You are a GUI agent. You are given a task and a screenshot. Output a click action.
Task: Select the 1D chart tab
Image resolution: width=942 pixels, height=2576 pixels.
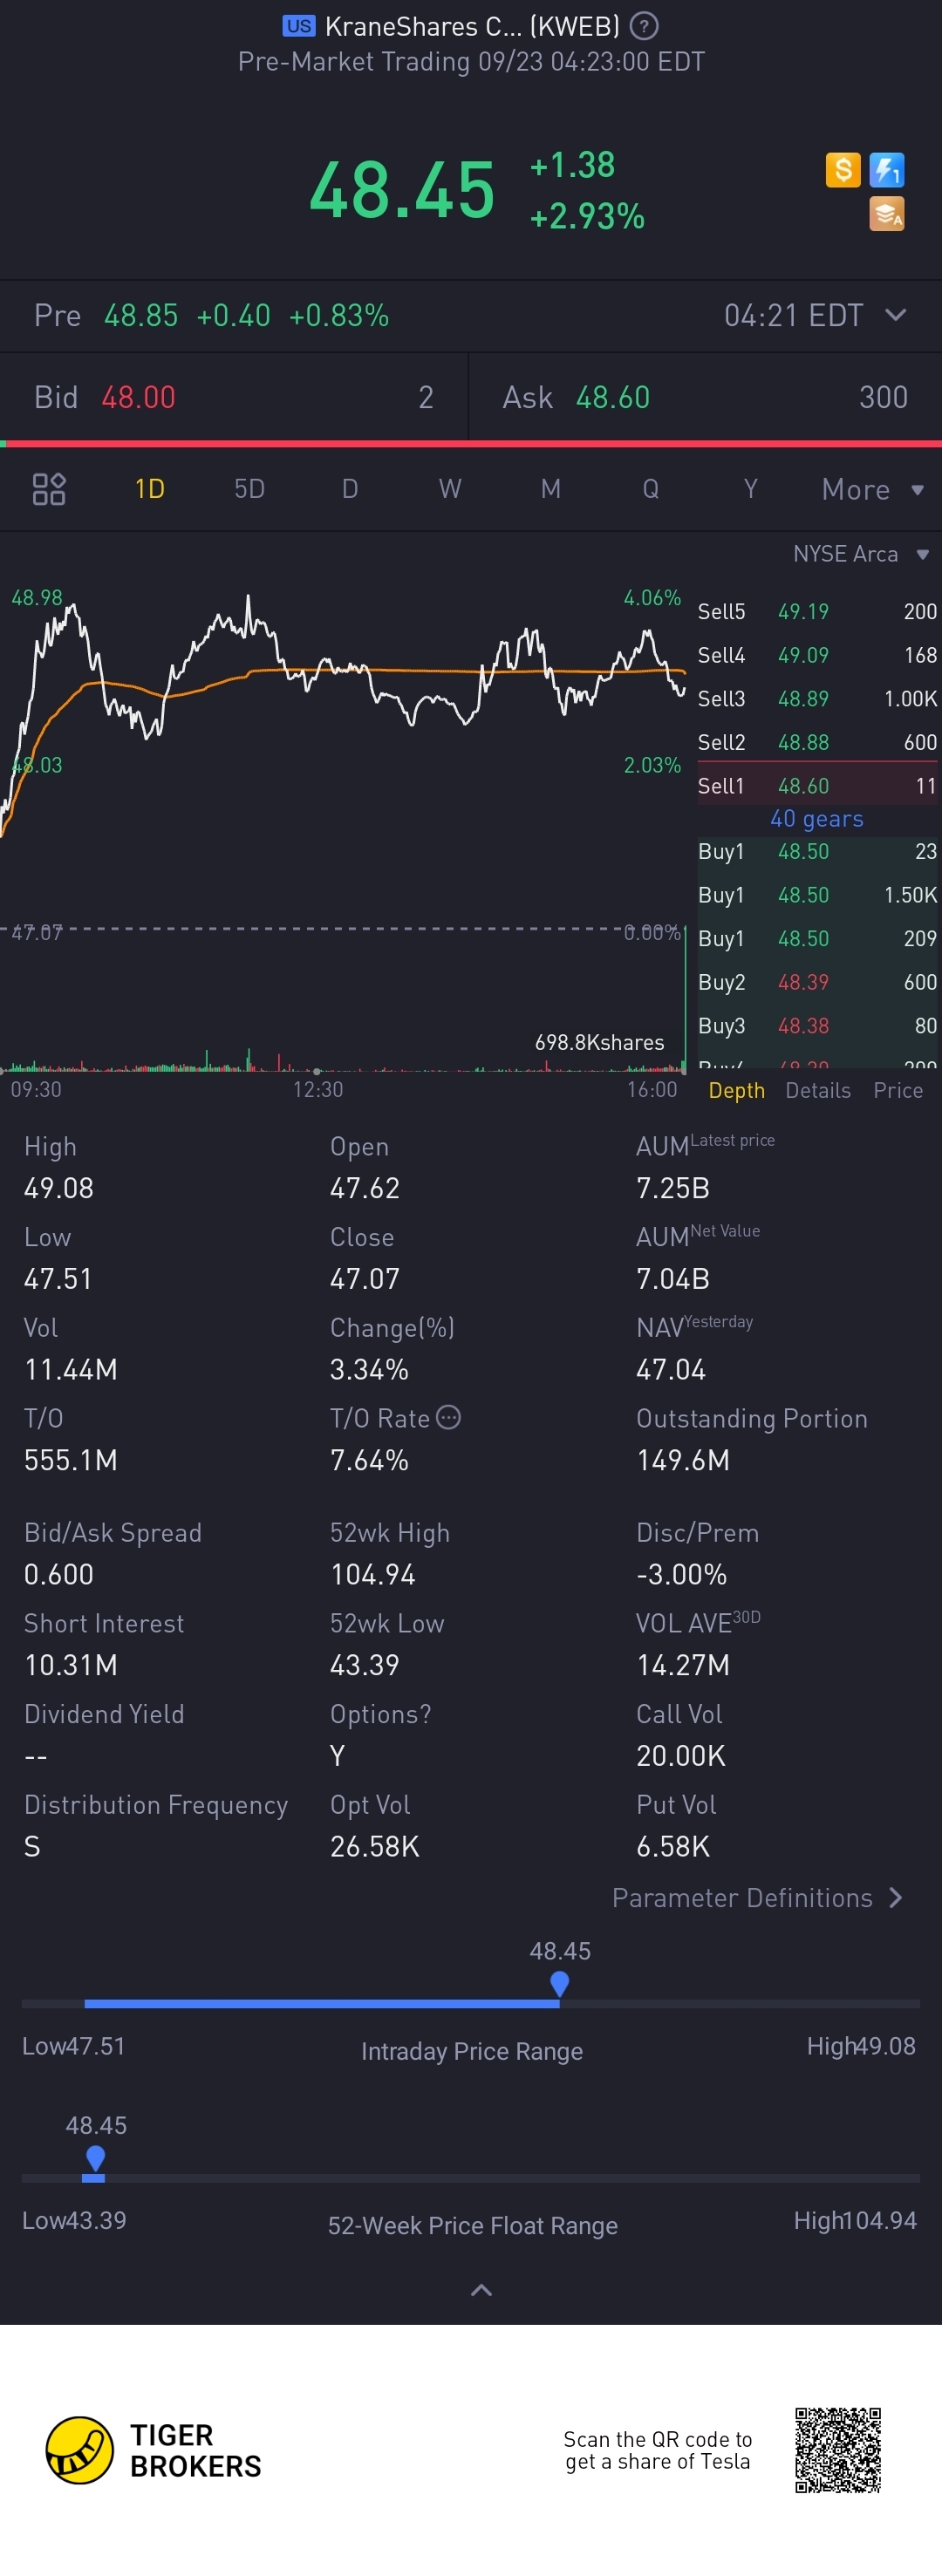tap(150, 489)
